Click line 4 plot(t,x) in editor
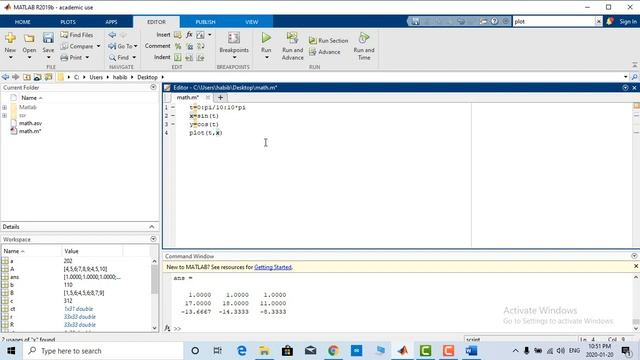Screen dimensions: 640x360 tap(206, 133)
